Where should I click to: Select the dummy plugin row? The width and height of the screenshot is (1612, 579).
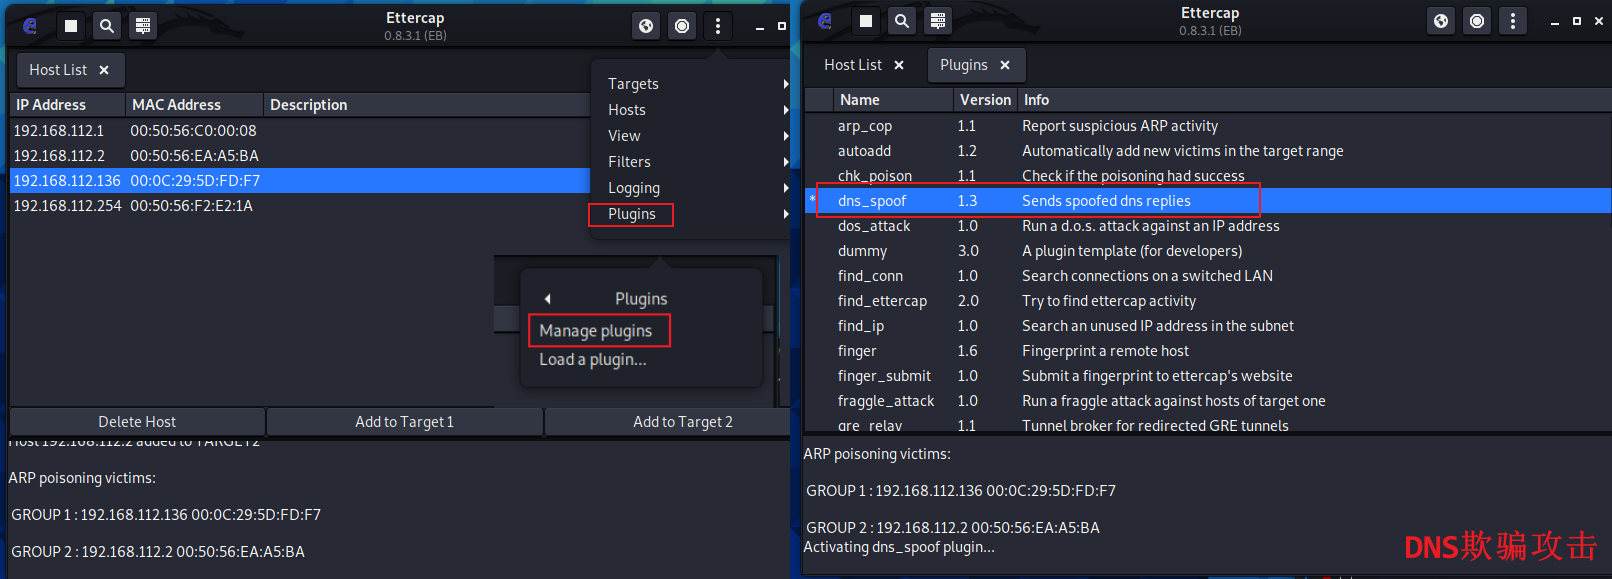(1208, 251)
